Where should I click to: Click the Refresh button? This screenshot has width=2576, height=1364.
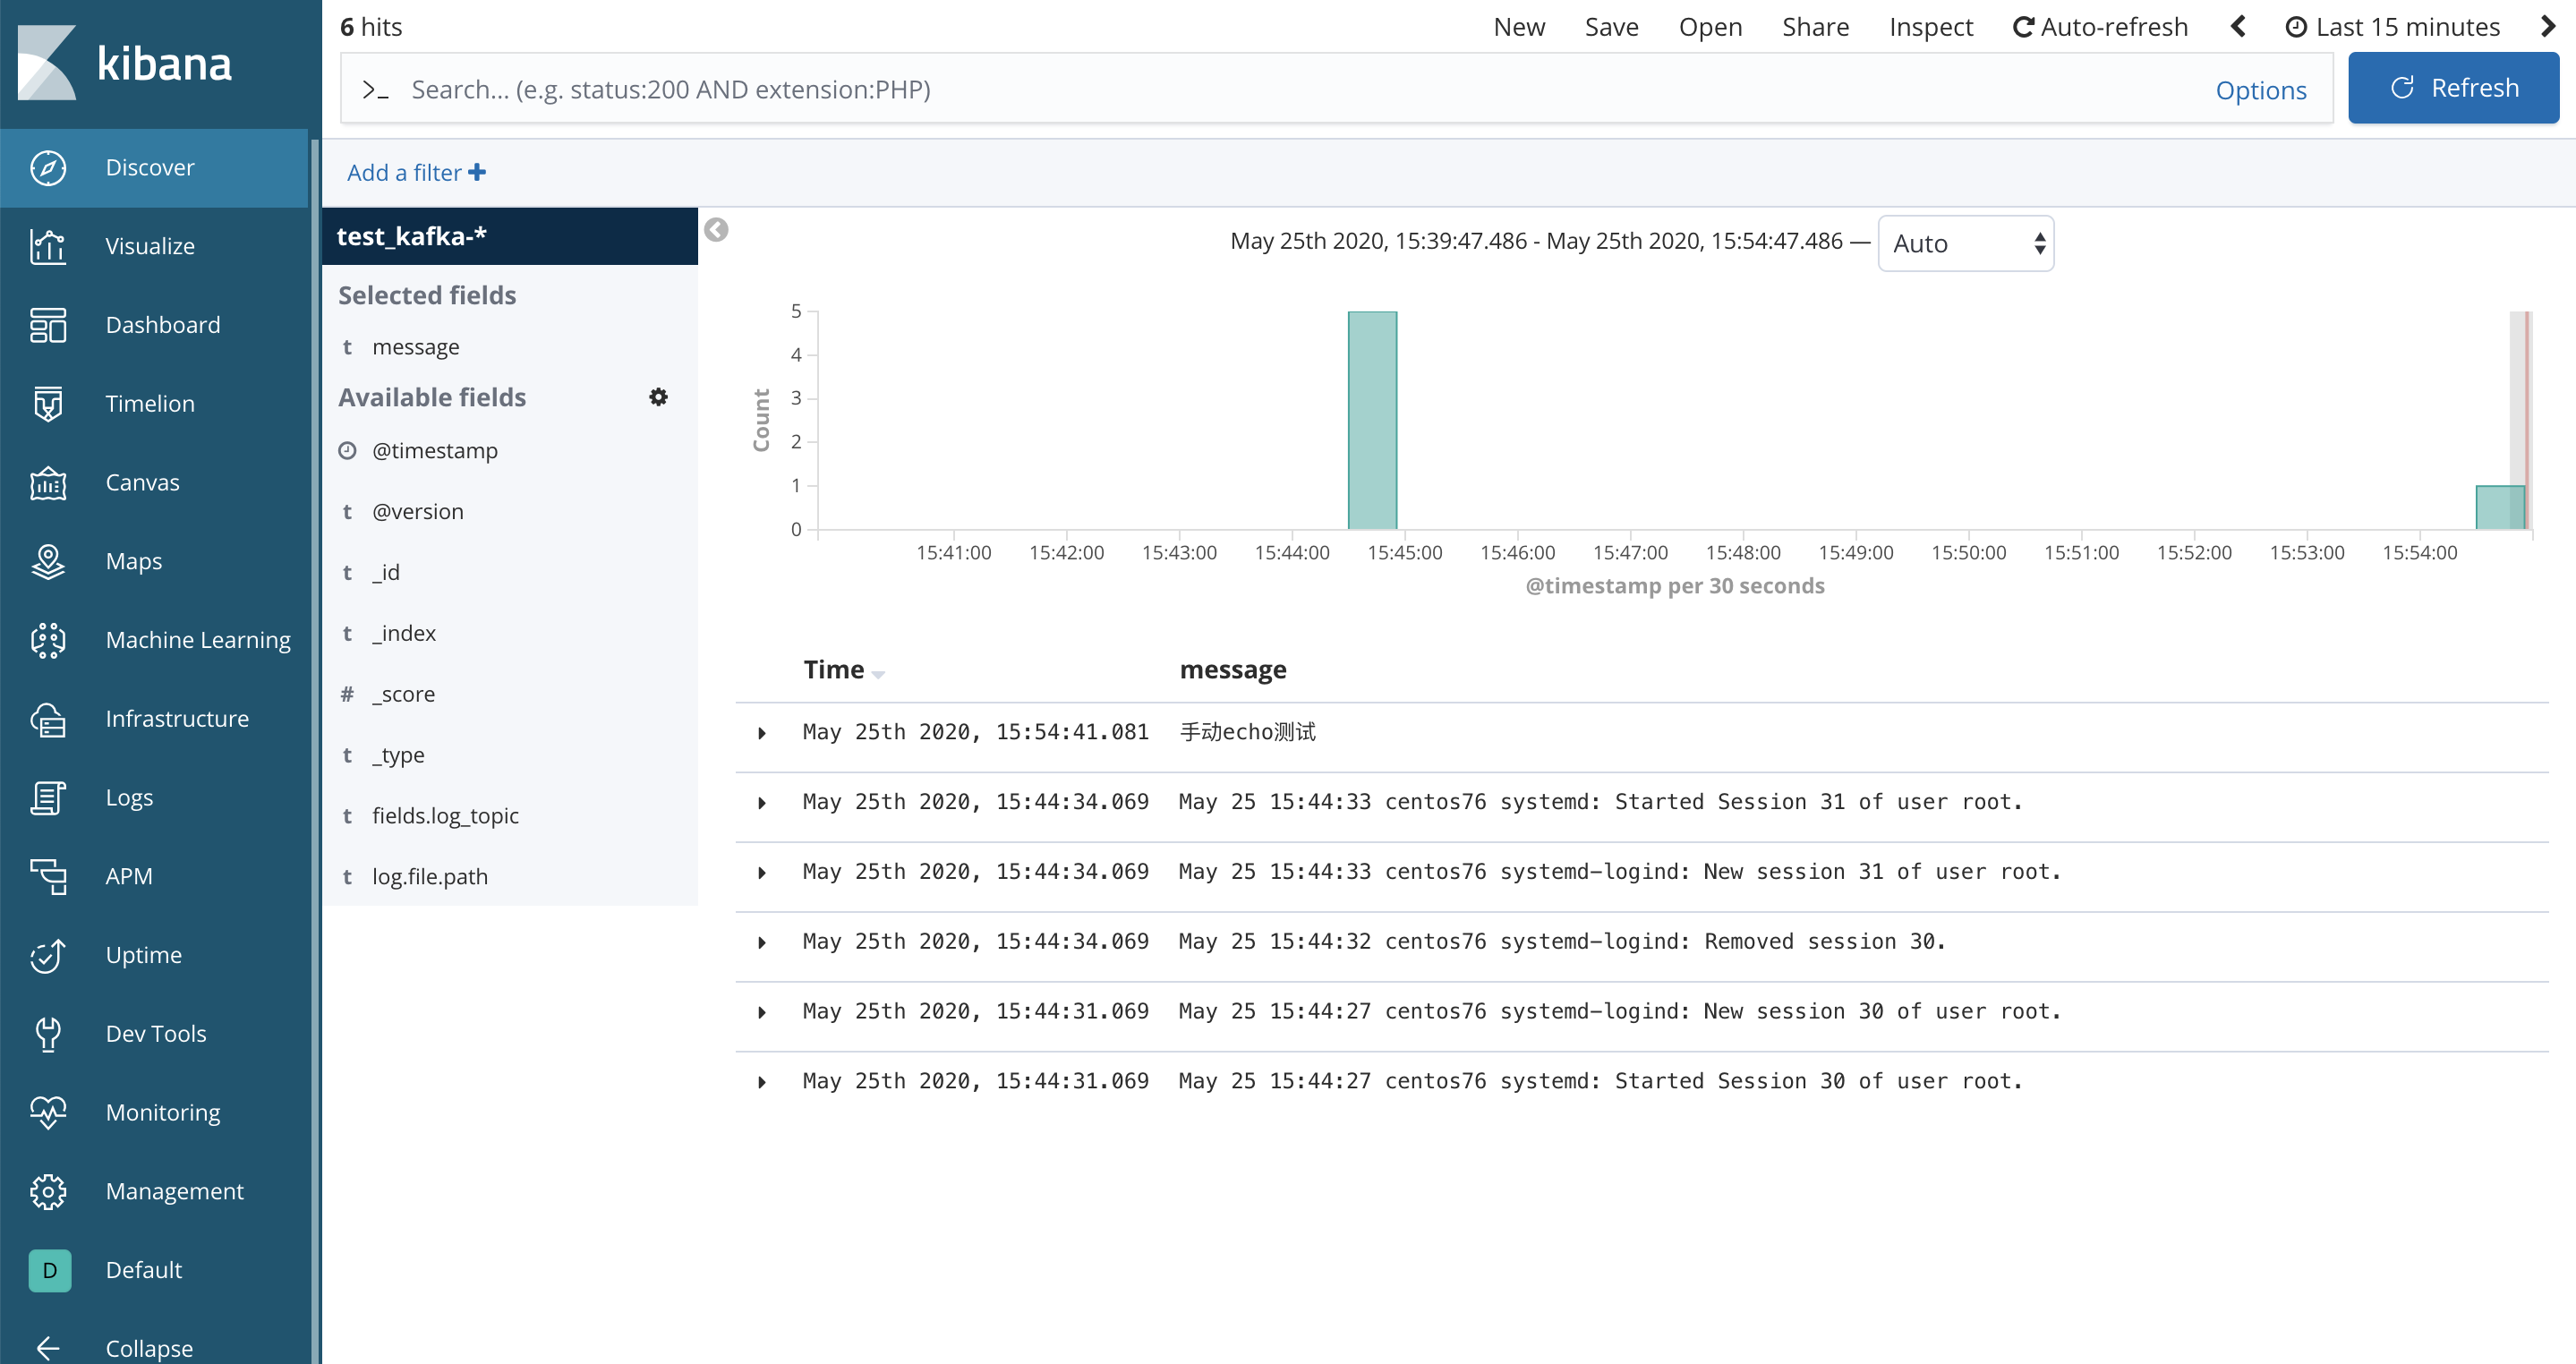coord(2453,88)
